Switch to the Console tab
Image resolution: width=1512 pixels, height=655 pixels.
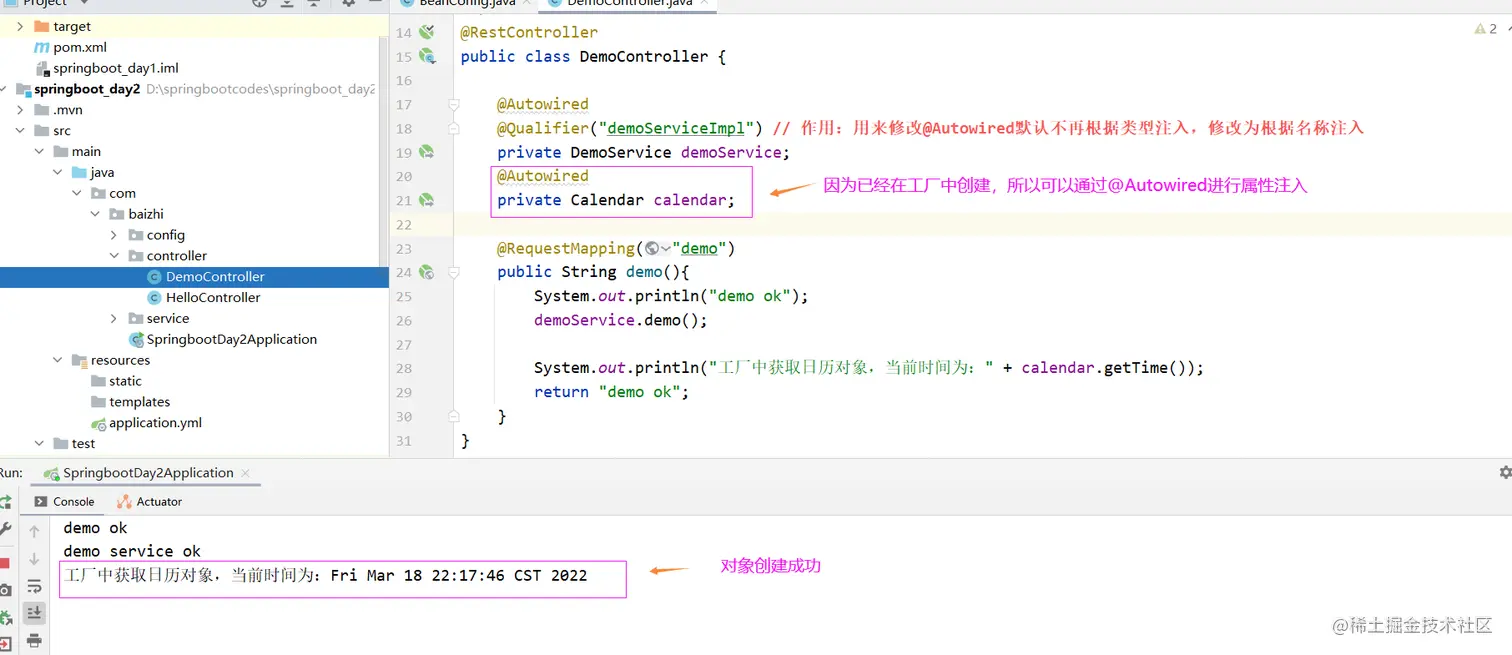(64, 502)
